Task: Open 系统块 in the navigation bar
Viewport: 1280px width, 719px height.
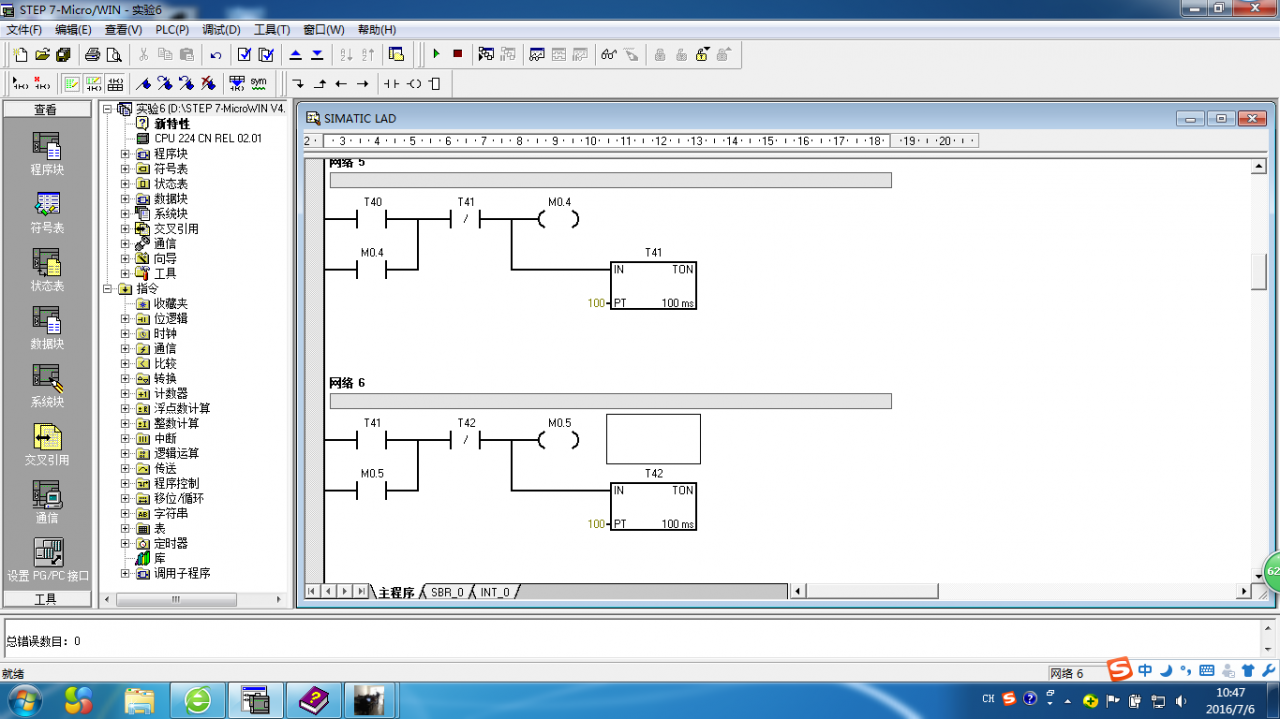Action: [46, 387]
